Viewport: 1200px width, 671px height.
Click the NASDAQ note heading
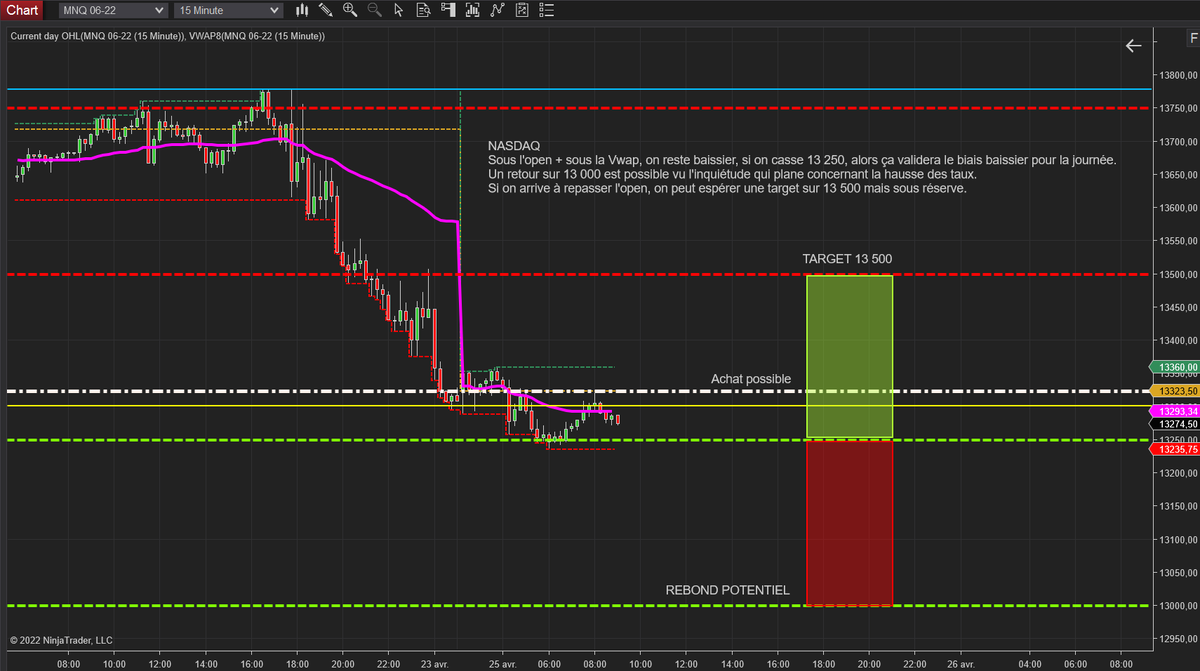coord(514,146)
